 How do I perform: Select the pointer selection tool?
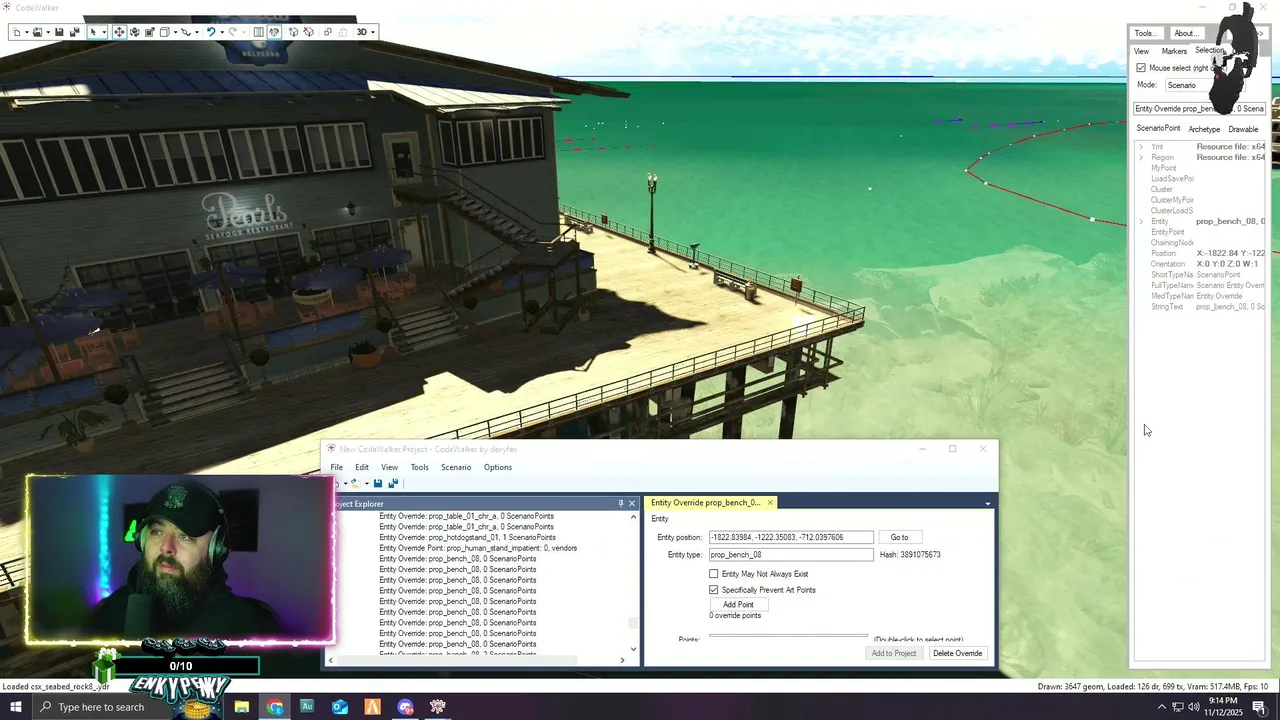tap(93, 32)
